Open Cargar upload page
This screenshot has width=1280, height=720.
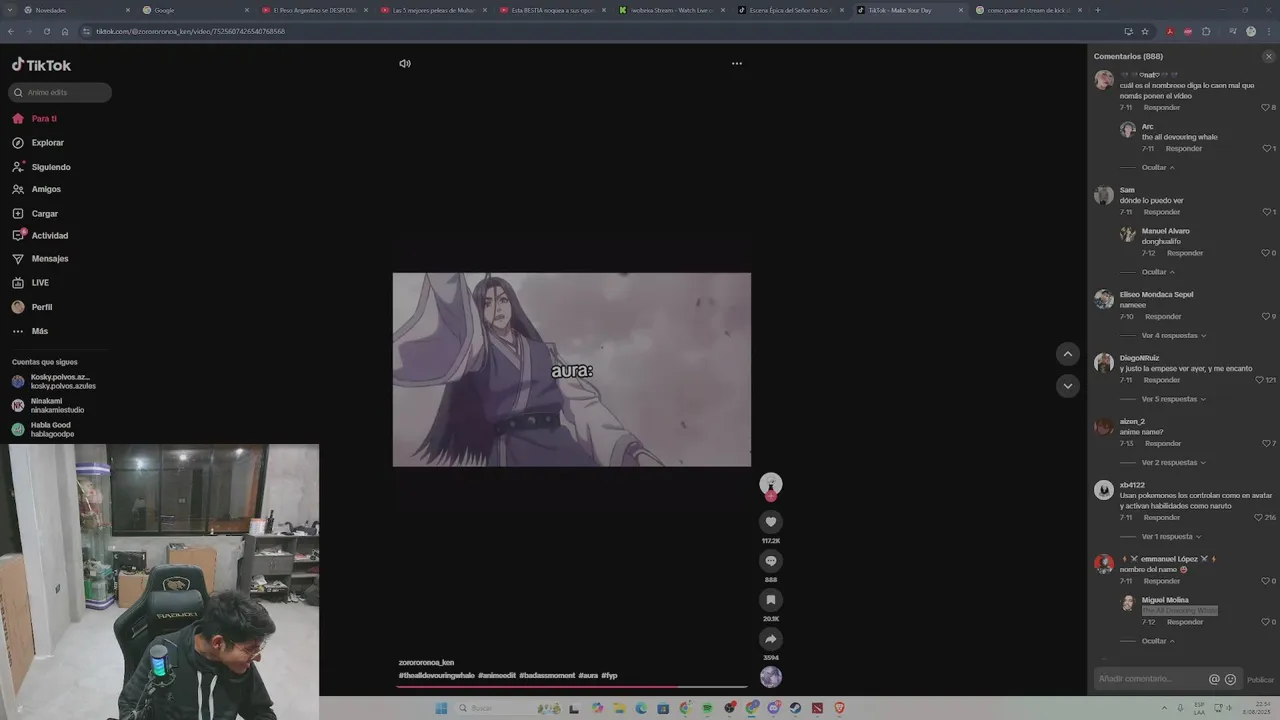pyautogui.click(x=44, y=213)
